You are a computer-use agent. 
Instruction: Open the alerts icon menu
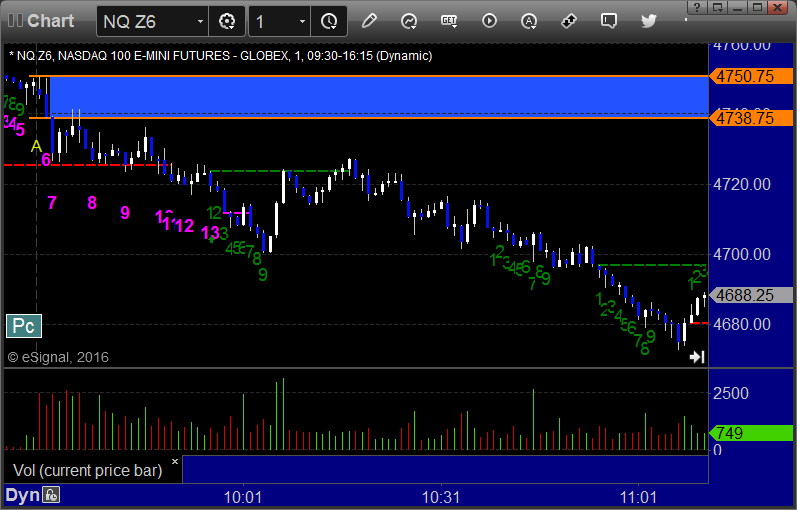click(x=529, y=21)
